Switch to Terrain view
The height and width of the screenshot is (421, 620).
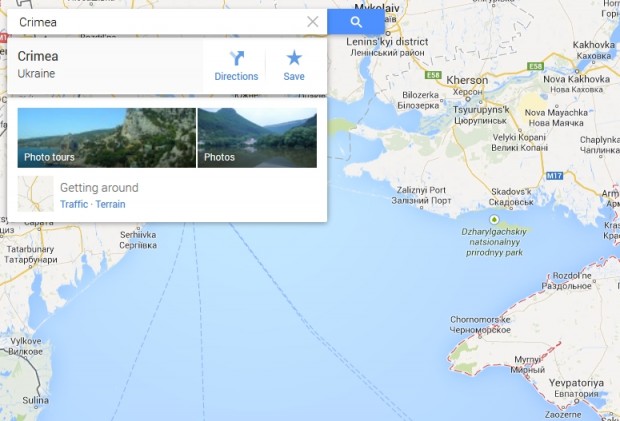(x=110, y=204)
